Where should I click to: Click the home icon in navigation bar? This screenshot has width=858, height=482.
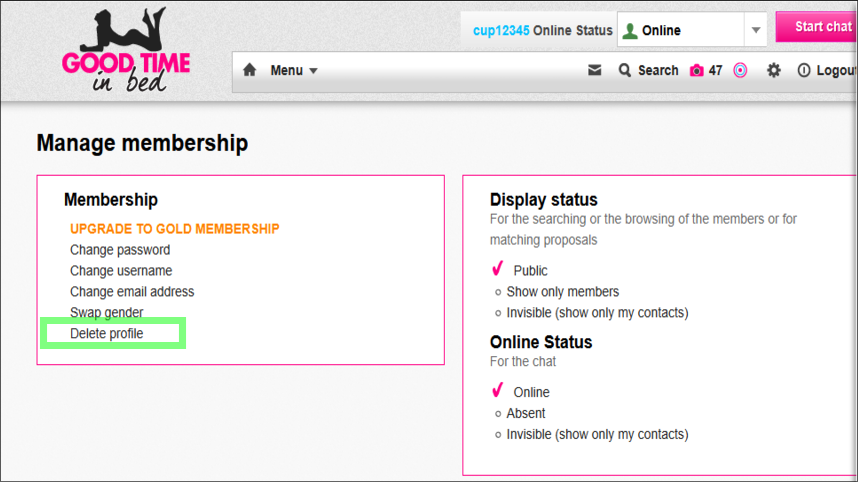tap(250, 71)
